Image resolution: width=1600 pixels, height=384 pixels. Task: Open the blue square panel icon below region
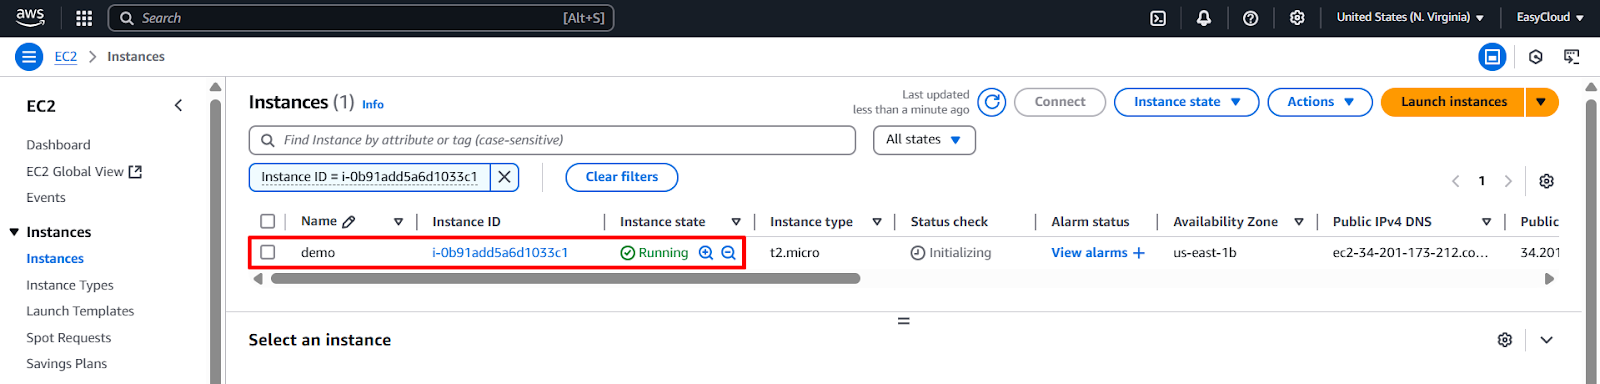(x=1492, y=57)
